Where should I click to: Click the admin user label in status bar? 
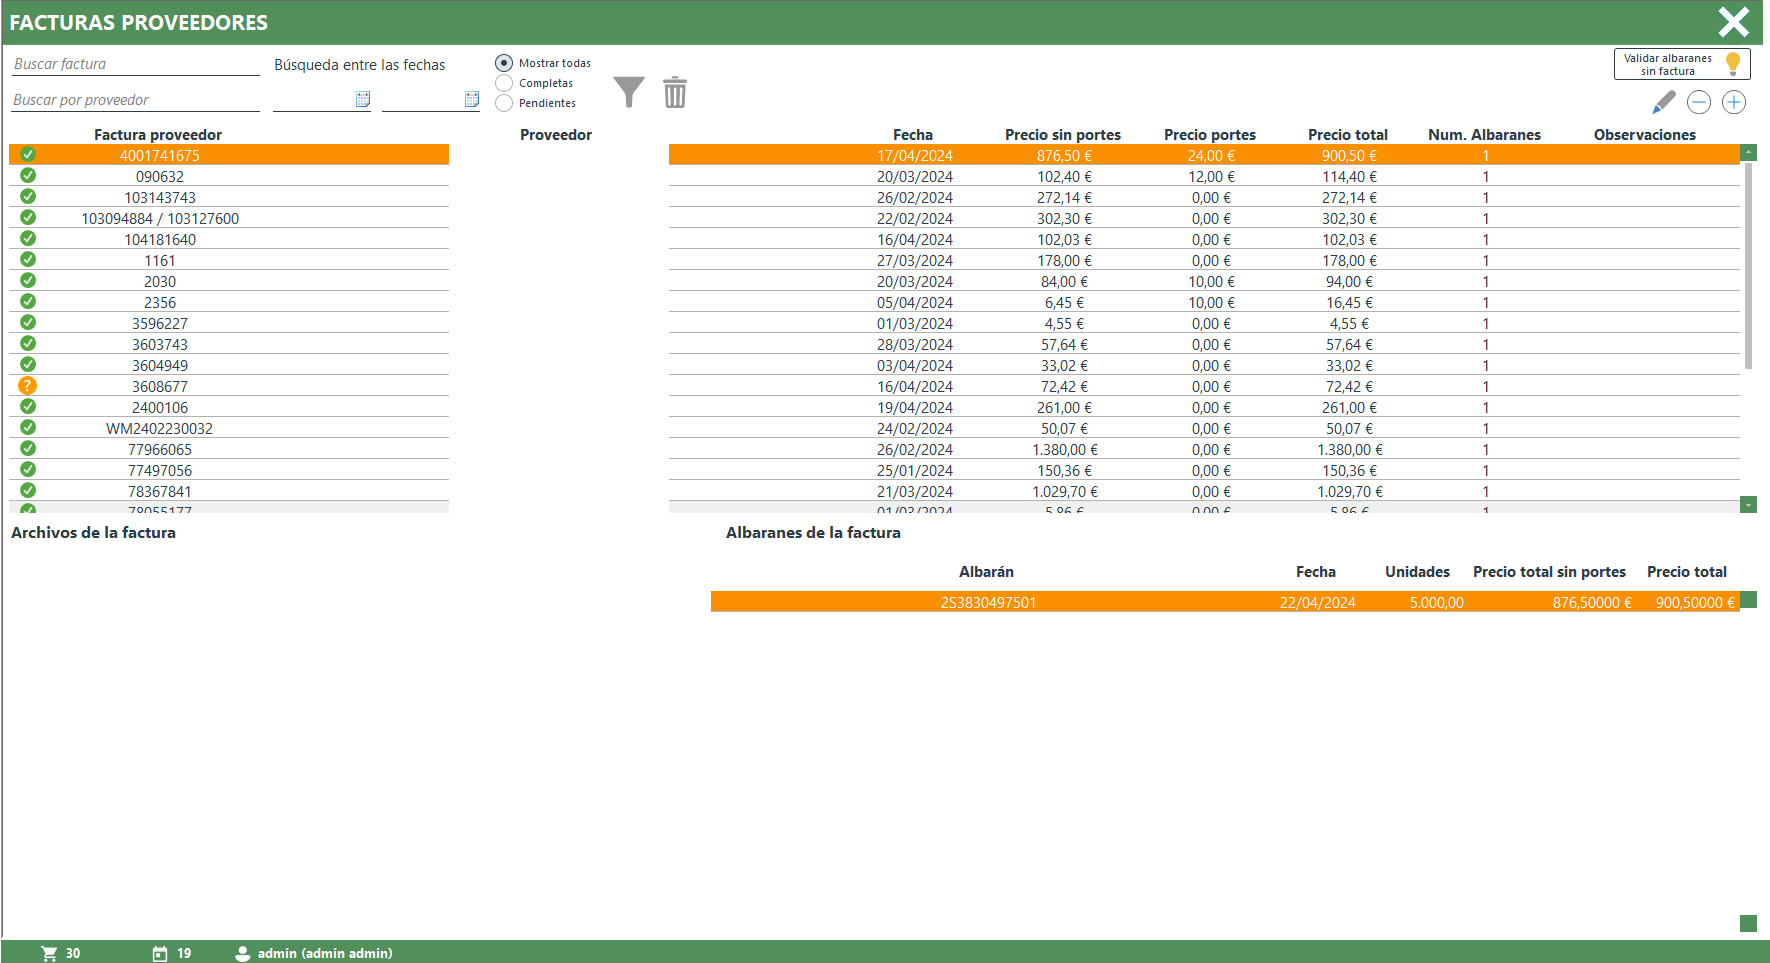pyautogui.click(x=324, y=953)
